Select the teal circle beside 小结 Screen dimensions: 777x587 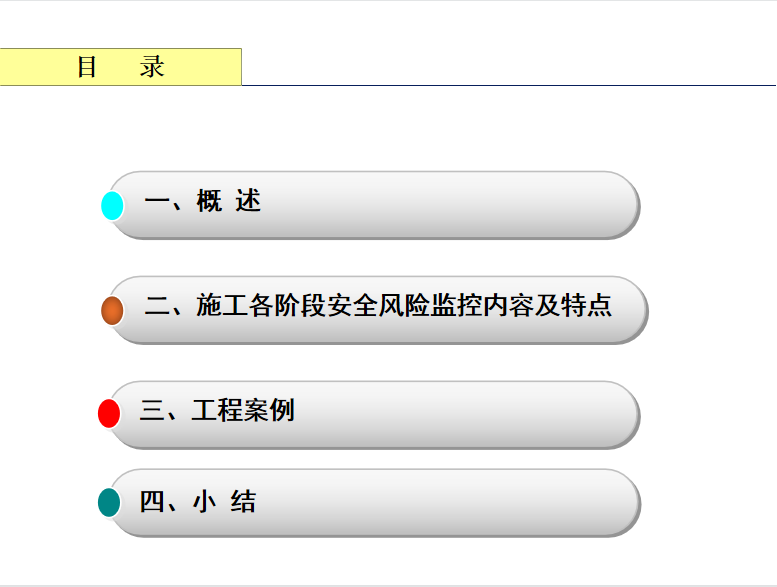pos(109,502)
